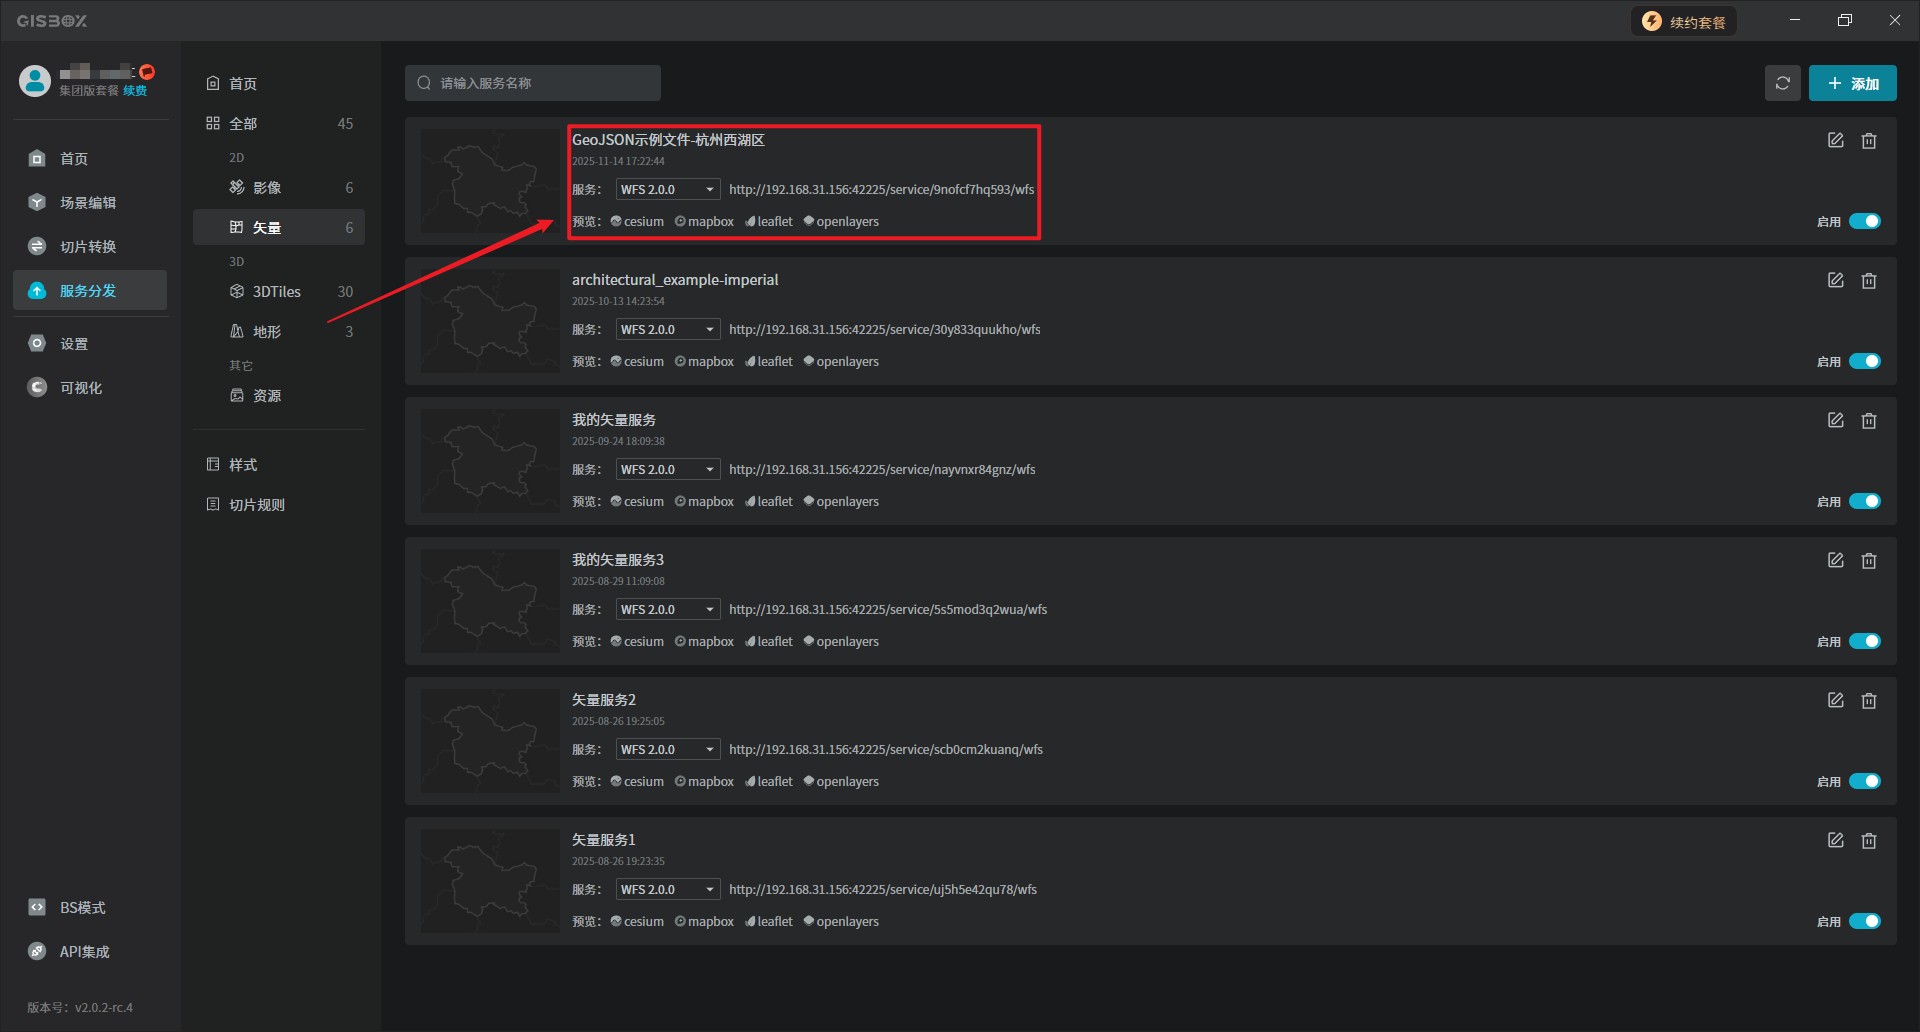
Task: Delete the 矢量服务1 service entry
Action: 1868,841
